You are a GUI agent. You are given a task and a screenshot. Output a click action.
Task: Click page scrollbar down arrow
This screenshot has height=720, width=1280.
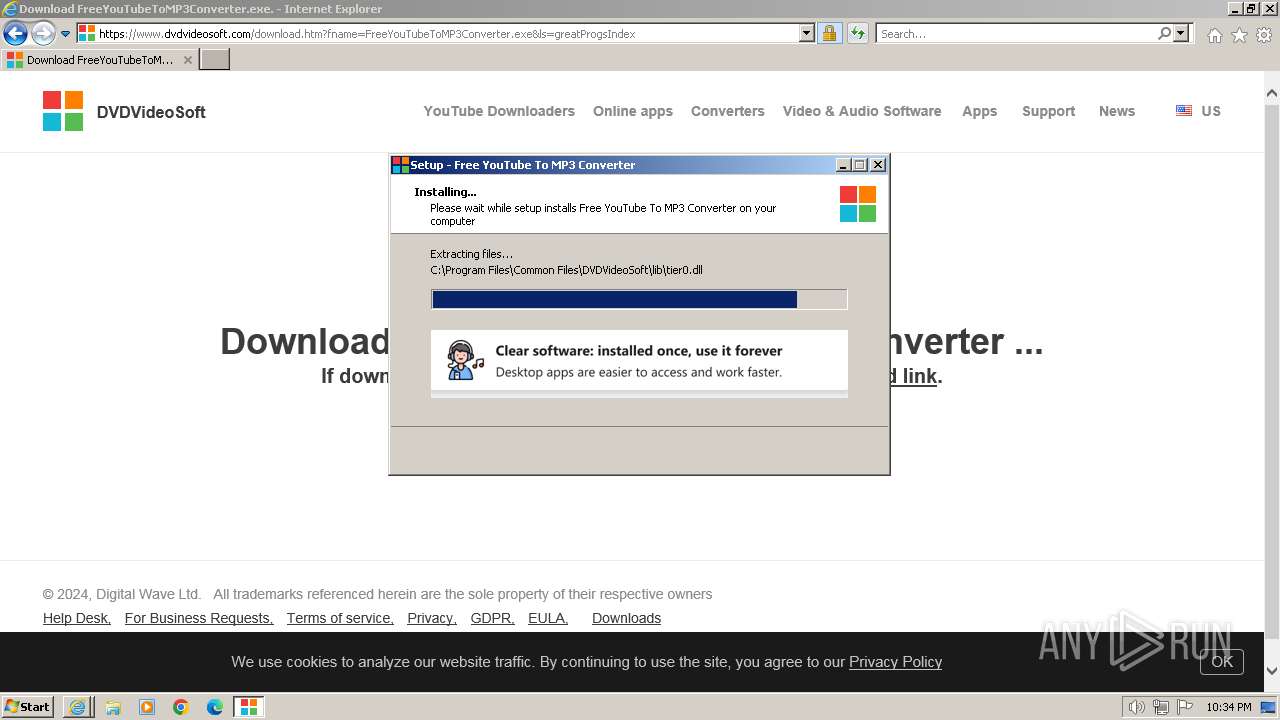tap(1271, 671)
